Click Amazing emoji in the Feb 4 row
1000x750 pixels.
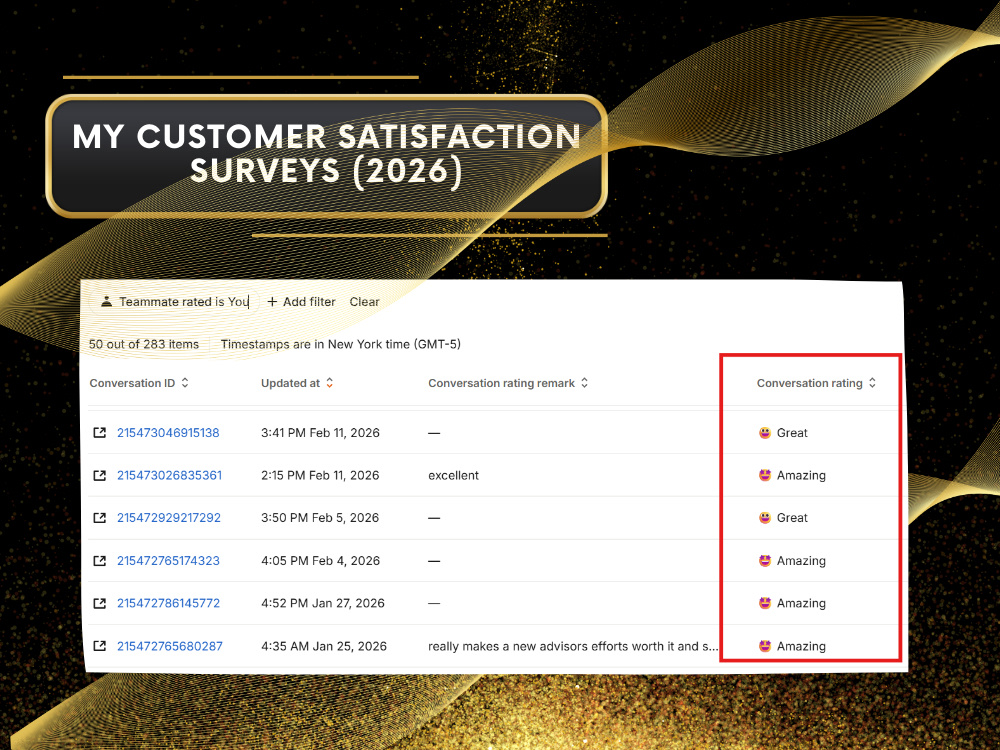coord(765,561)
